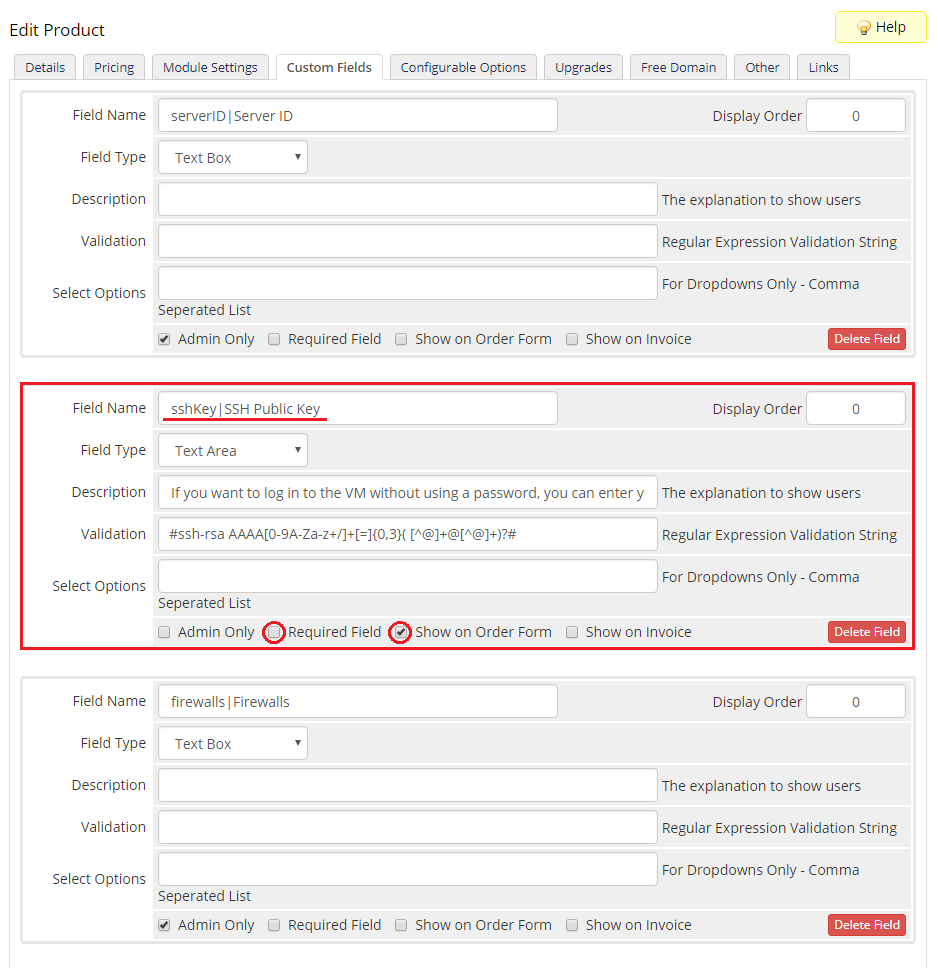Enable Show on Invoice for sshKey field
The height and width of the screenshot is (968, 938).
point(572,632)
